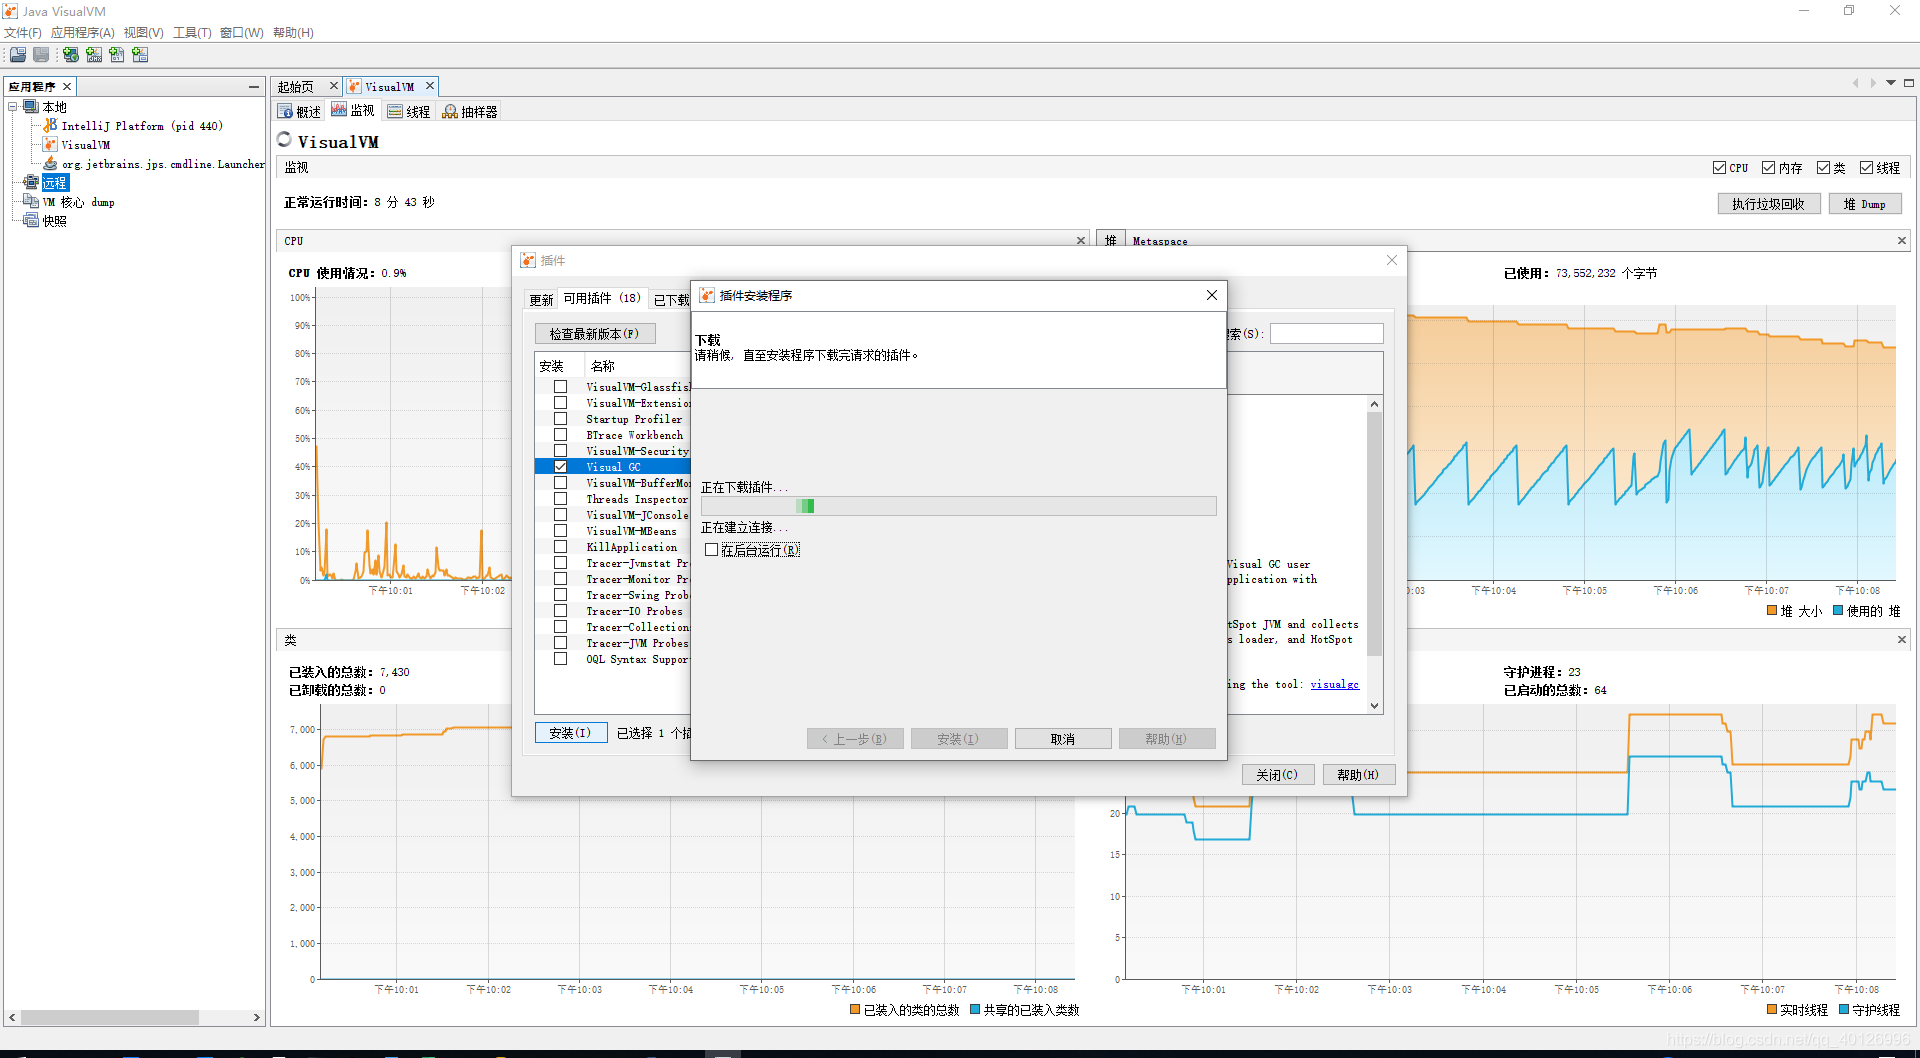Image resolution: width=1920 pixels, height=1058 pixels.
Task: Click the 关闭(C) button in plugins dialog
Action: (x=1277, y=775)
